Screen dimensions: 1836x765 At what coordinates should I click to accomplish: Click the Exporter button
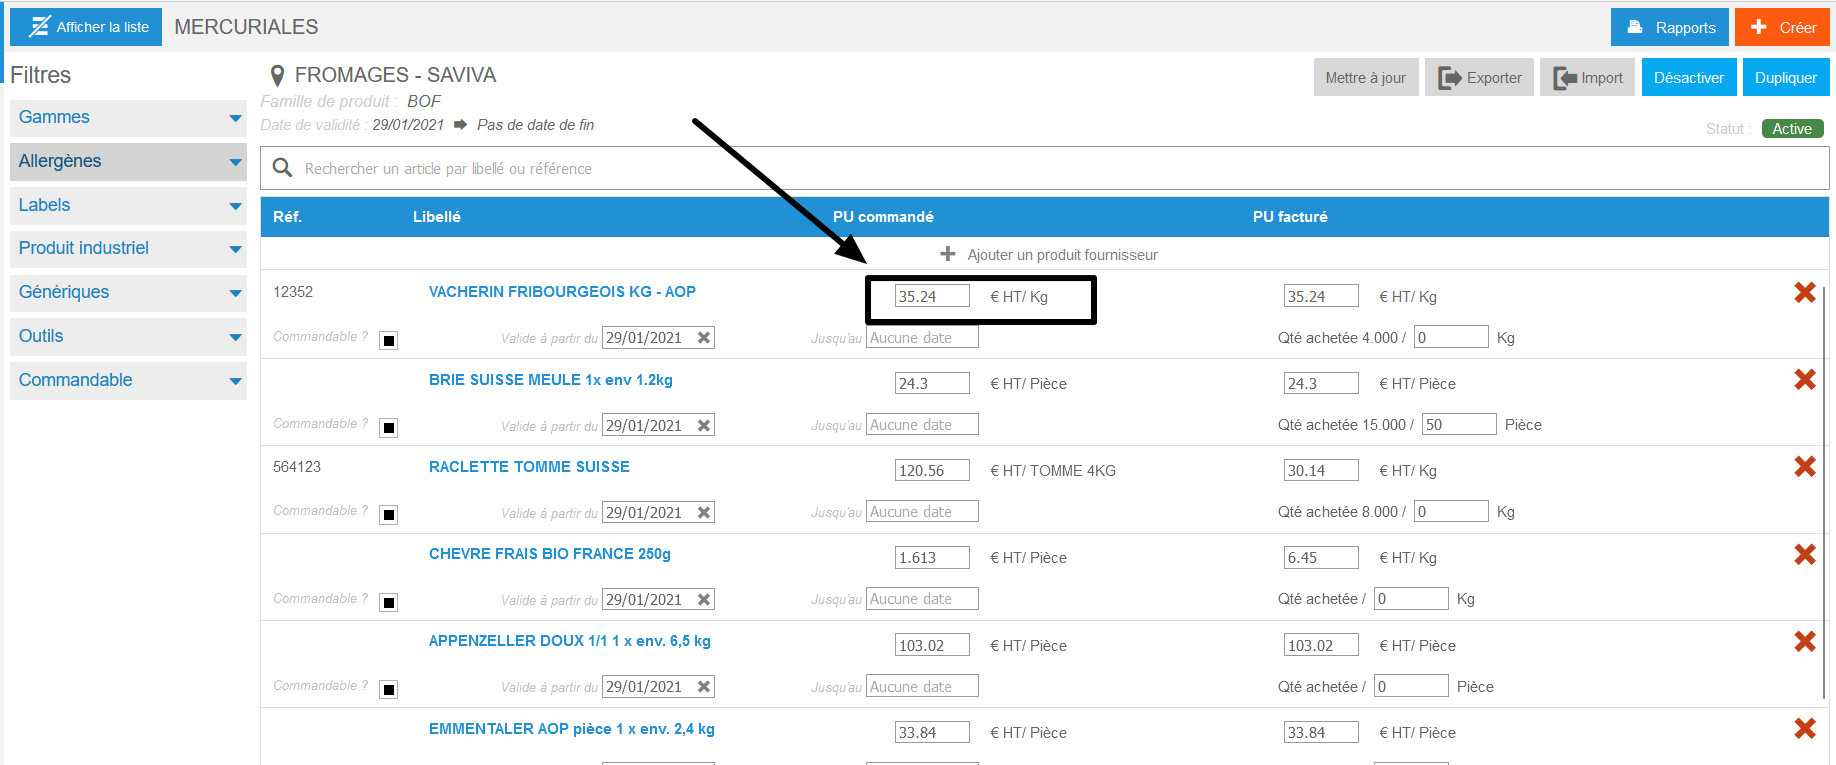point(1479,77)
